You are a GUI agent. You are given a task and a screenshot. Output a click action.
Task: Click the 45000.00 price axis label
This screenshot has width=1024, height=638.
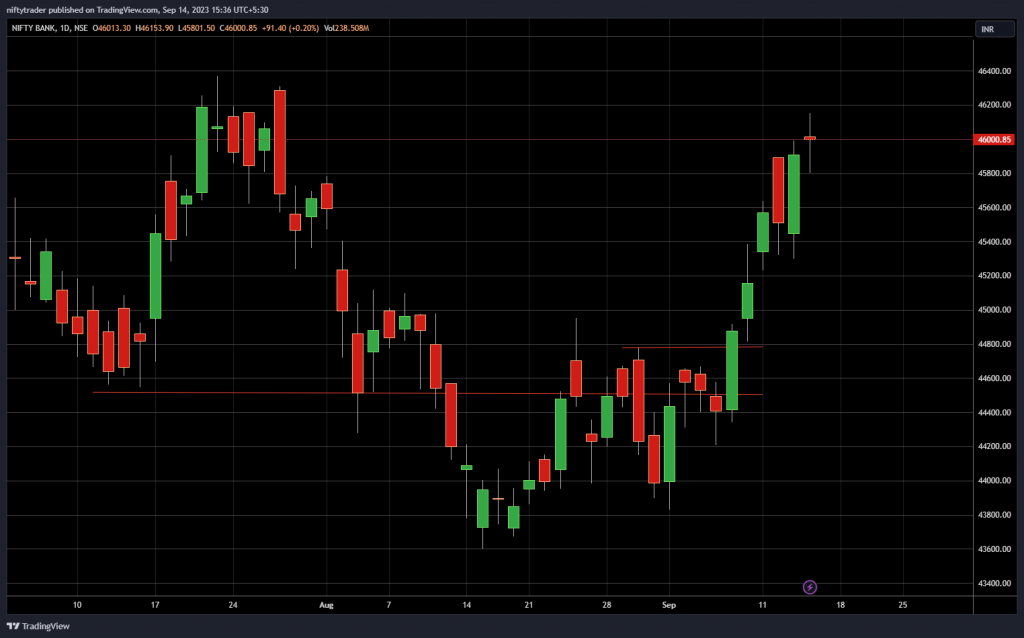point(994,310)
